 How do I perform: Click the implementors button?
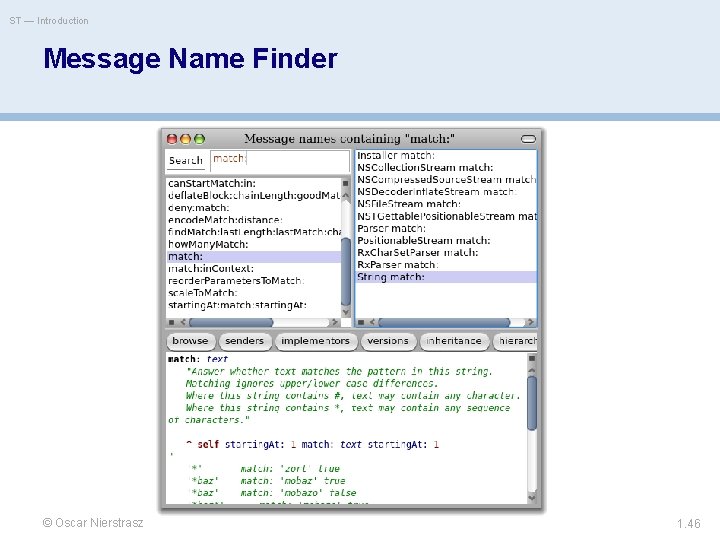pos(315,341)
